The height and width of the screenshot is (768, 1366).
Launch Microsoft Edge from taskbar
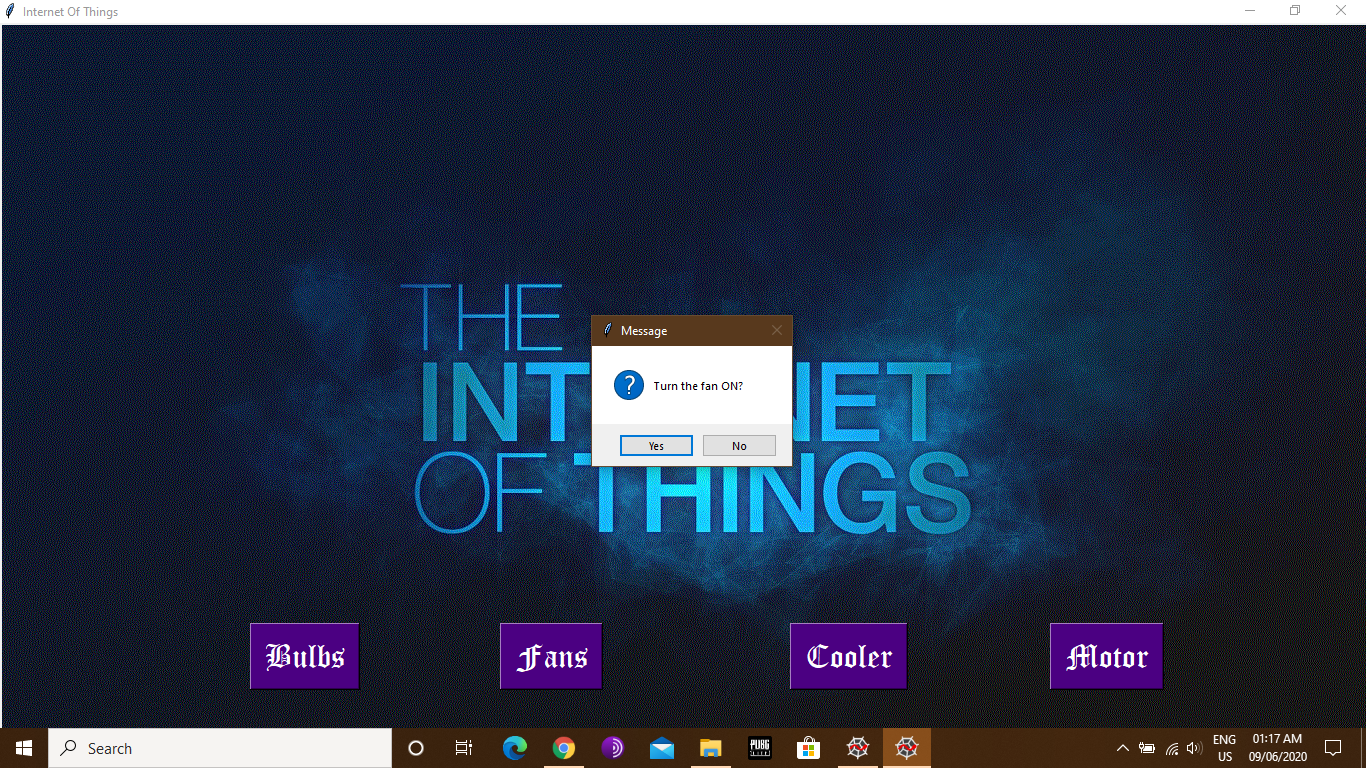[515, 748]
